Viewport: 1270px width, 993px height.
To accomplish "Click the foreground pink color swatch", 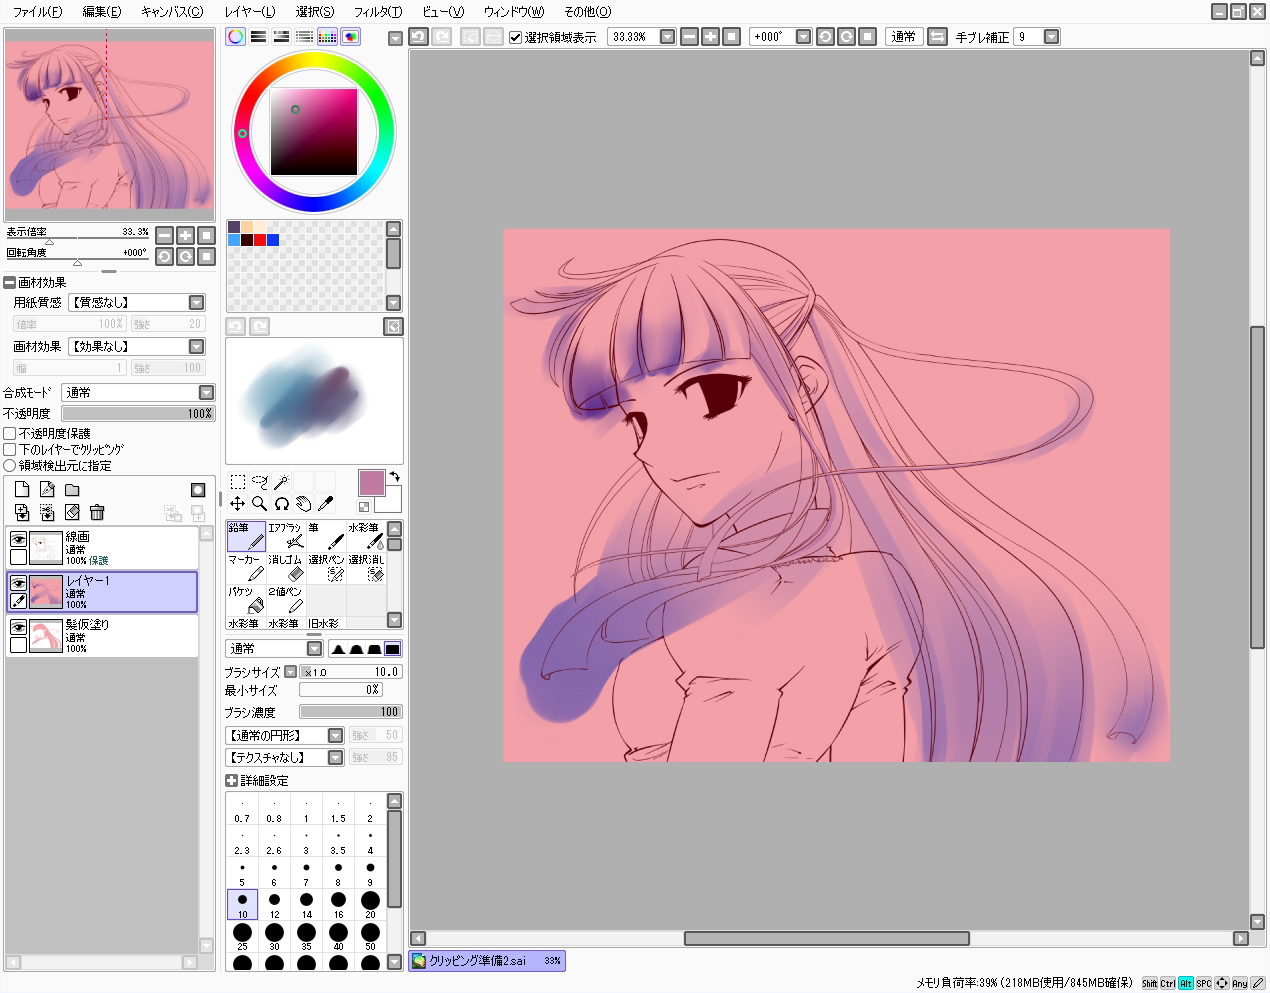I will click(371, 483).
